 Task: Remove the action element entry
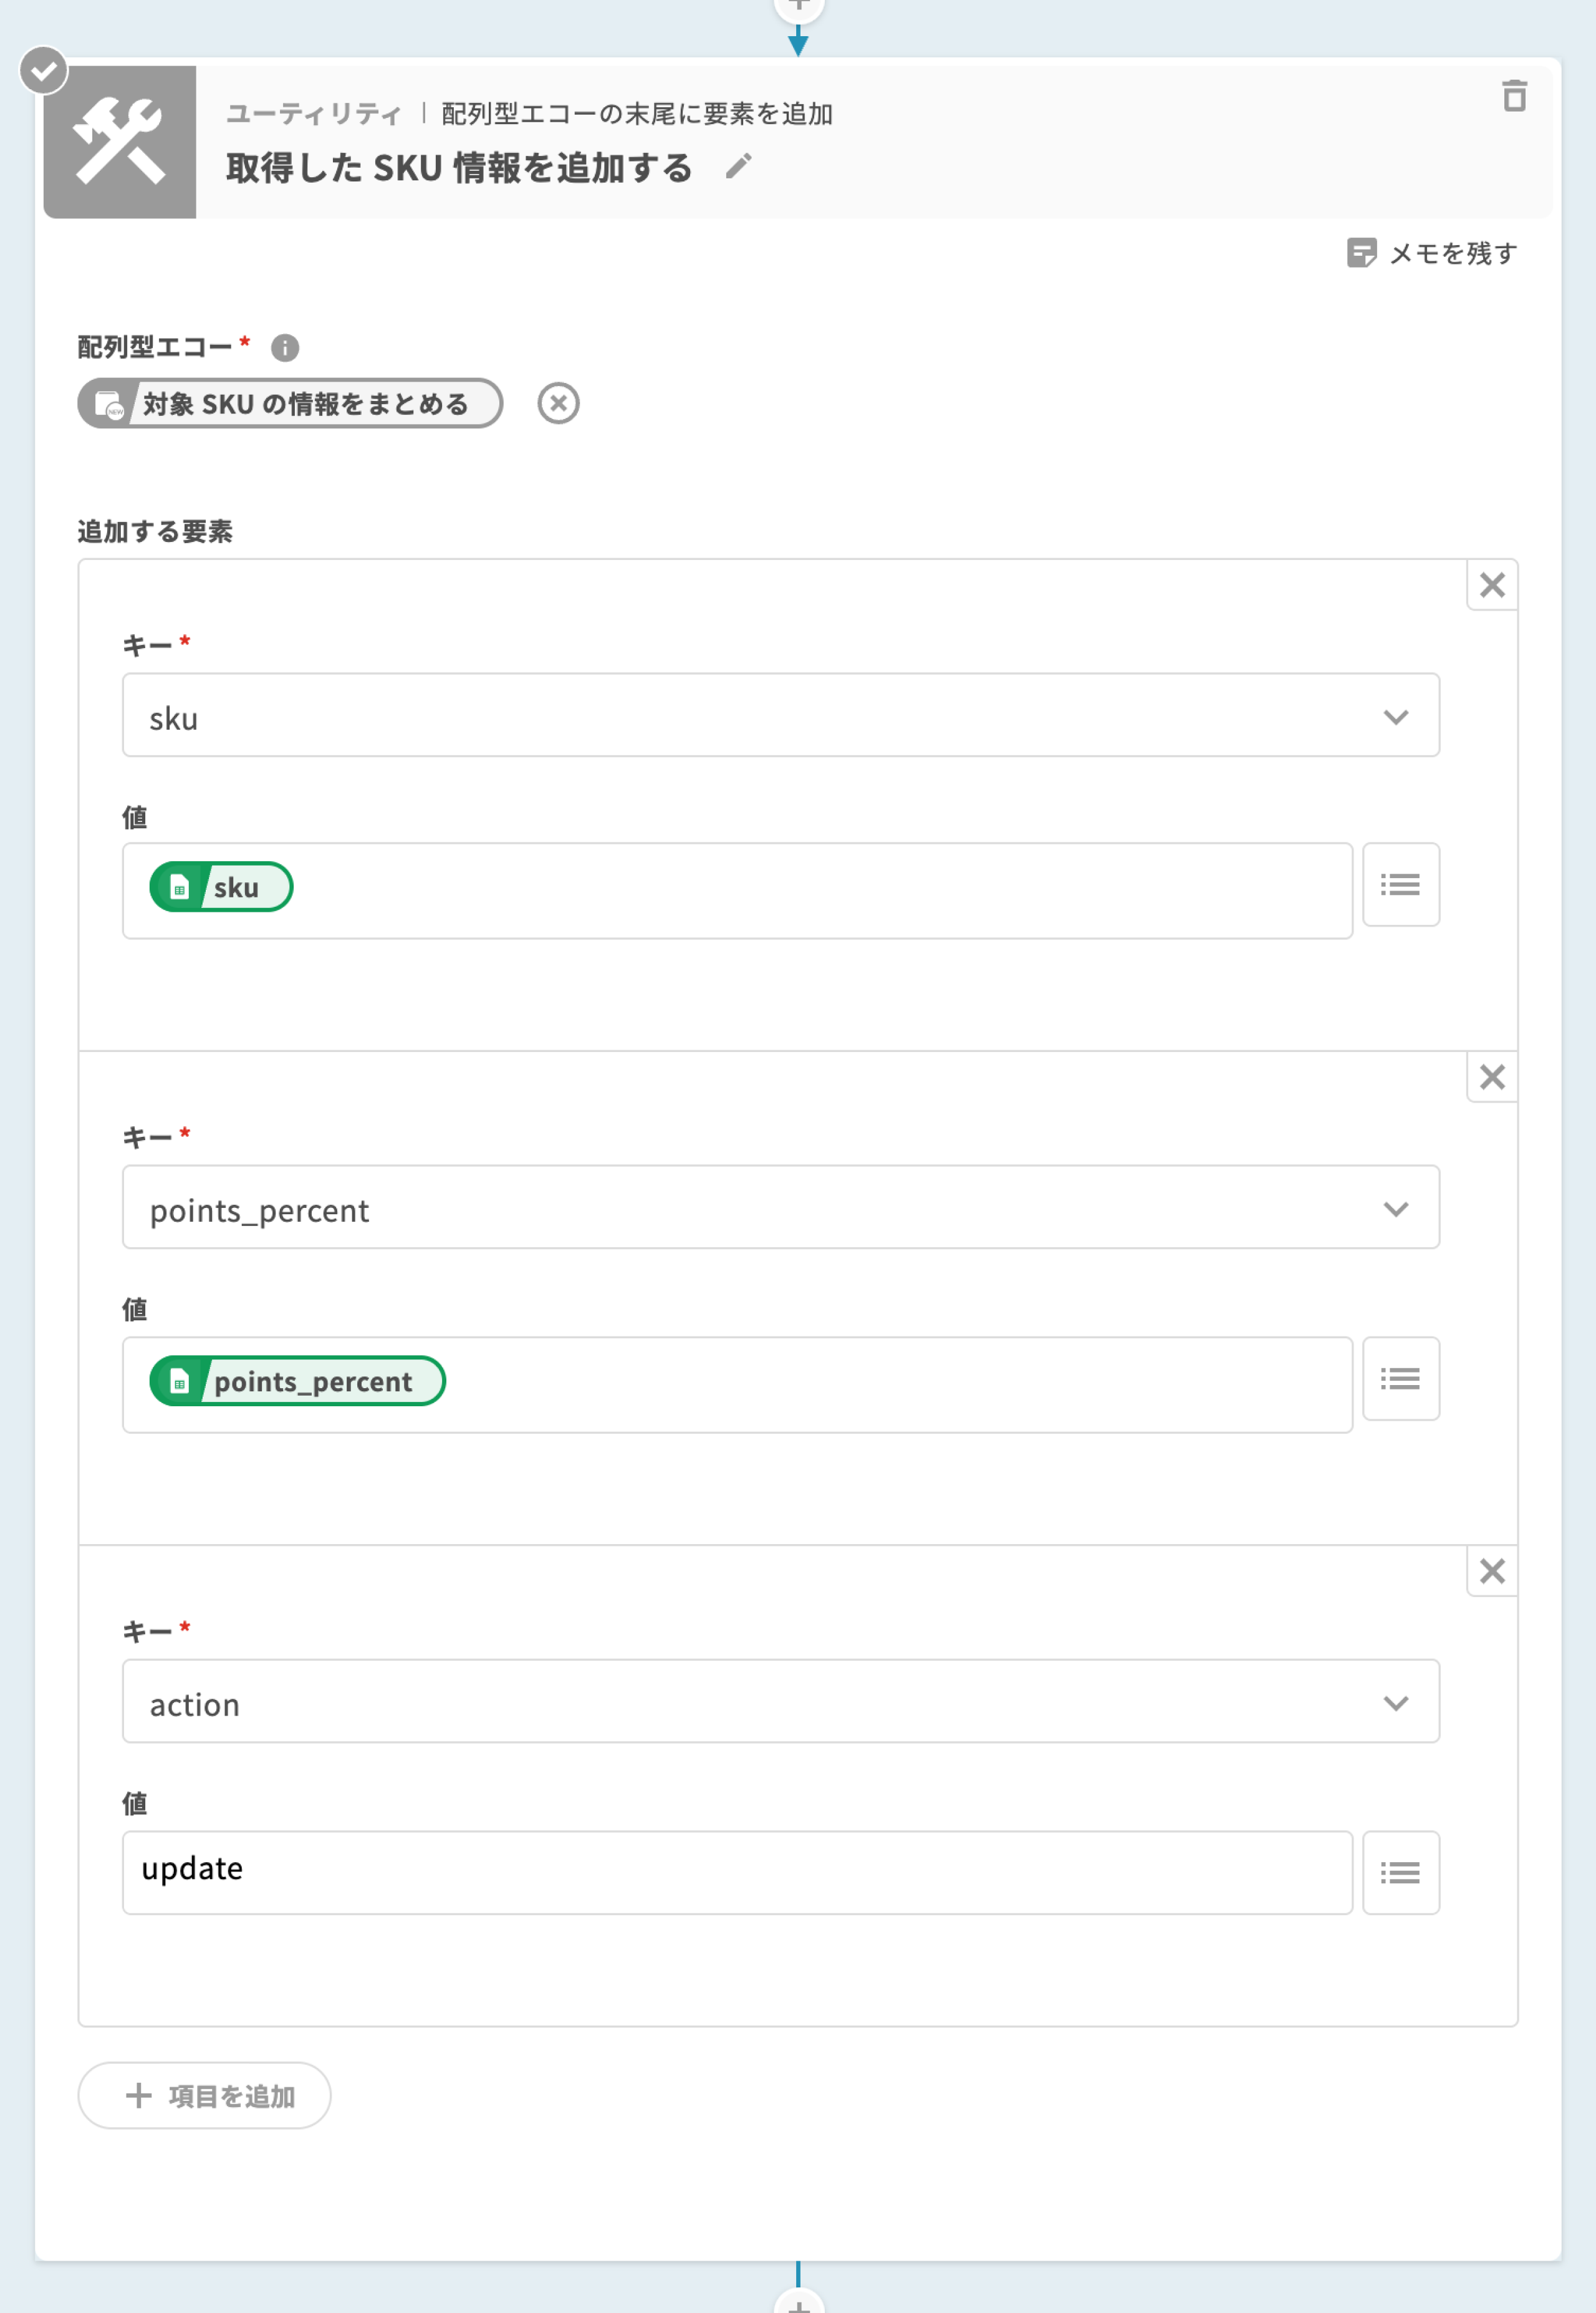point(1492,1571)
